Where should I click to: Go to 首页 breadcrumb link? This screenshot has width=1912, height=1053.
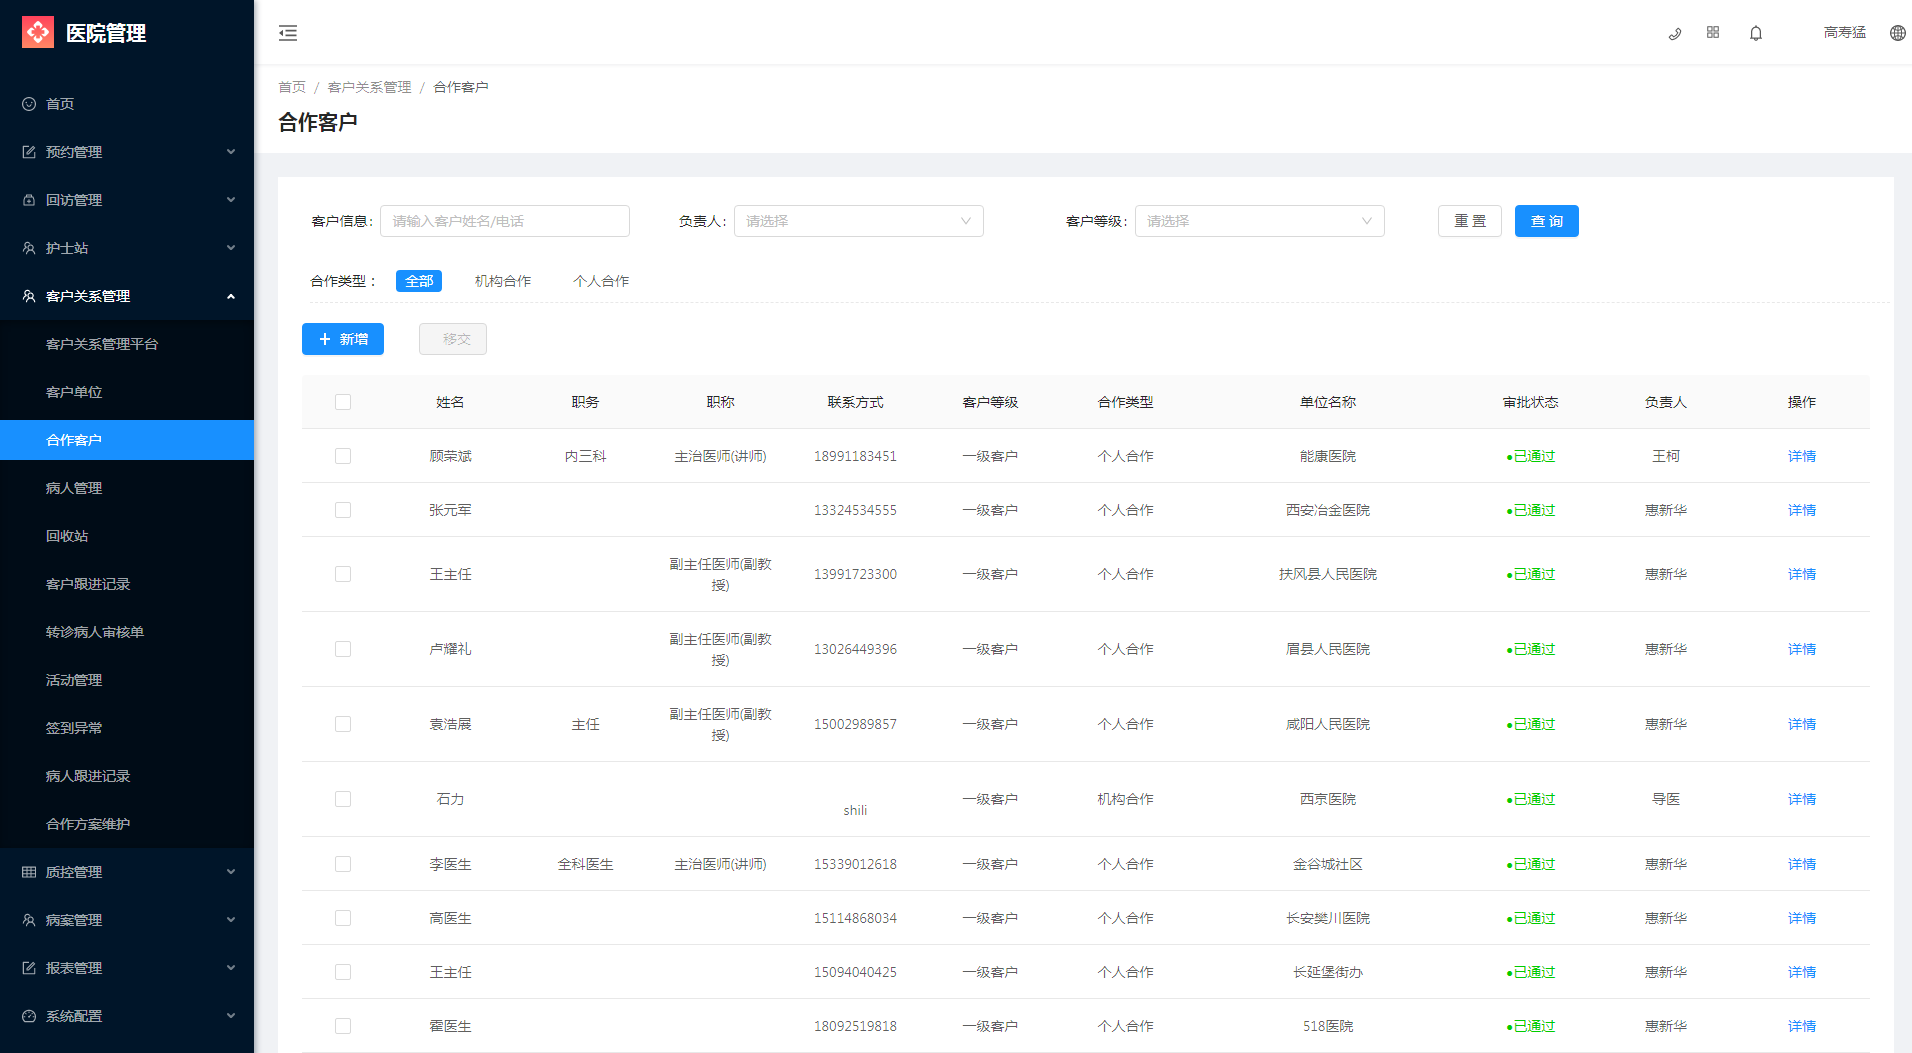click(x=292, y=87)
